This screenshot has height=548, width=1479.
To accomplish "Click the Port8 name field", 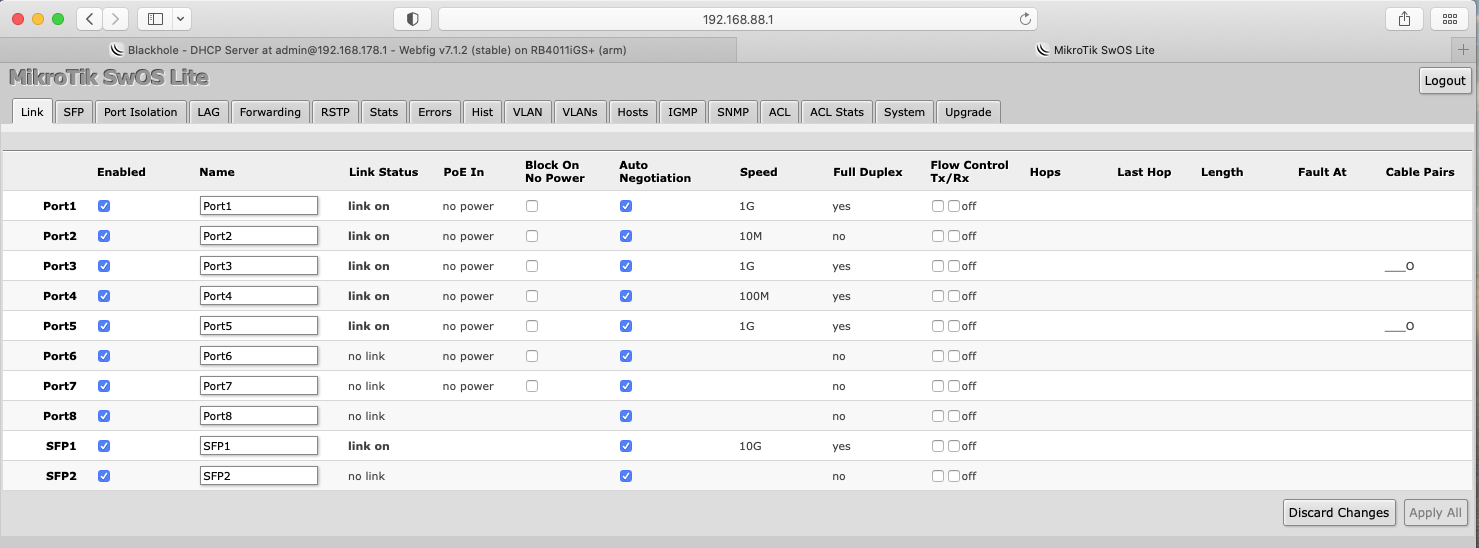I will [259, 416].
